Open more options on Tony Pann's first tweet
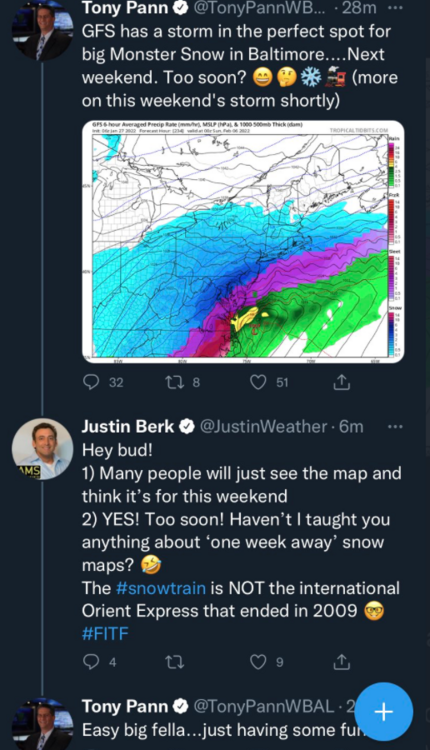The image size is (430, 750). tap(395, 8)
